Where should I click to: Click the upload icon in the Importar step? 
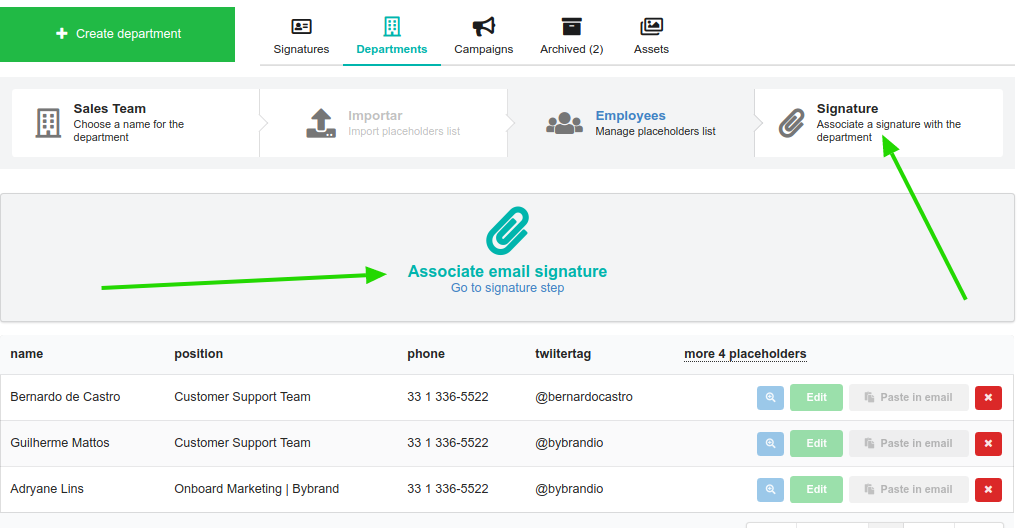(x=321, y=123)
